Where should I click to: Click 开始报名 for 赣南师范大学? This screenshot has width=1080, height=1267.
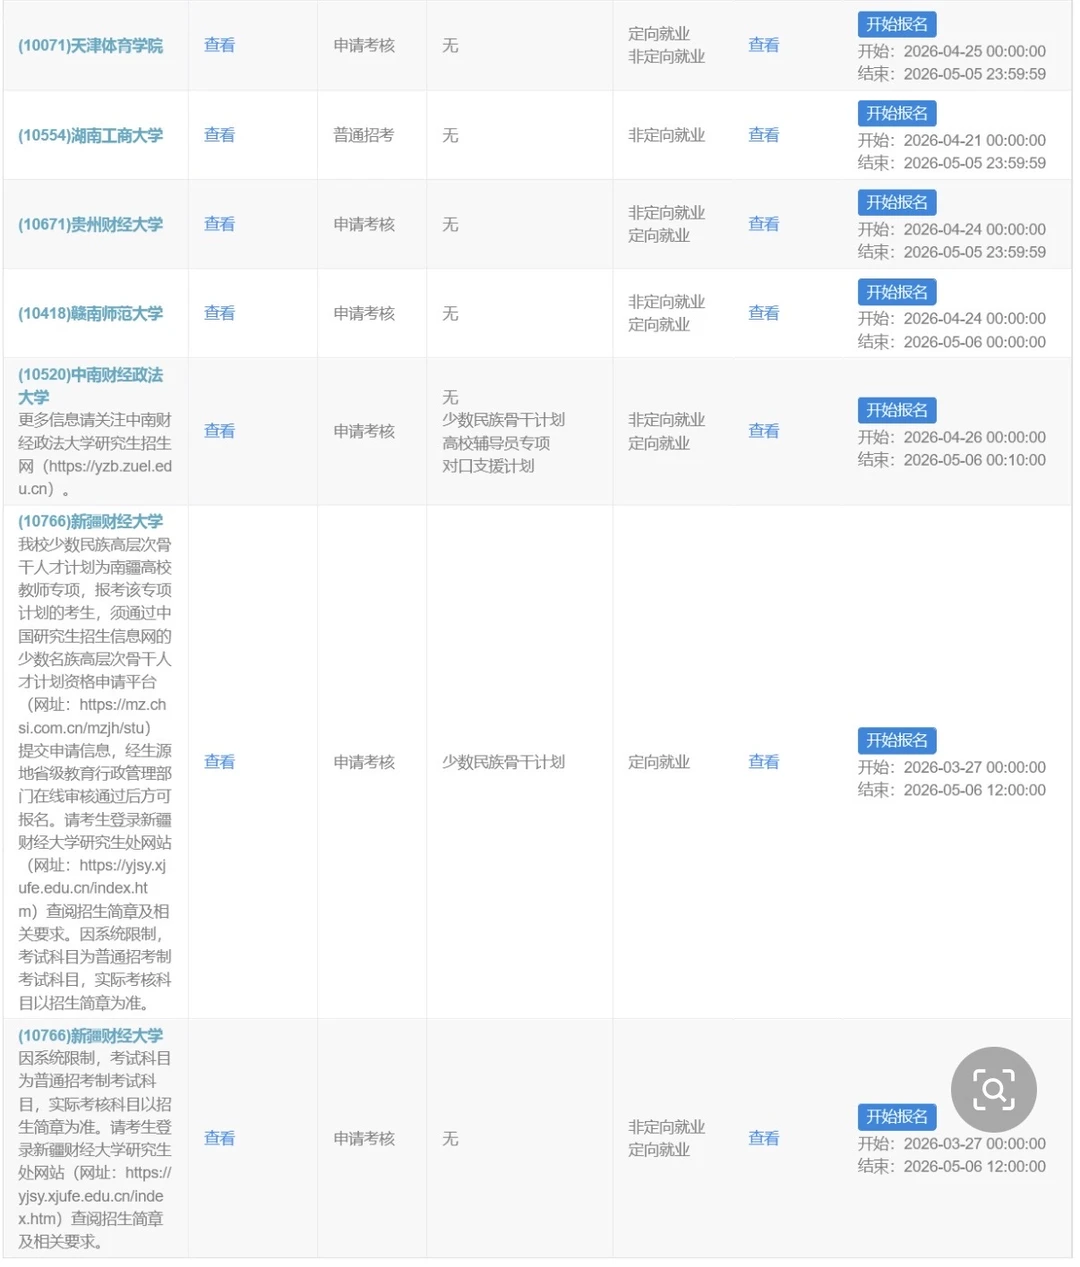896,292
